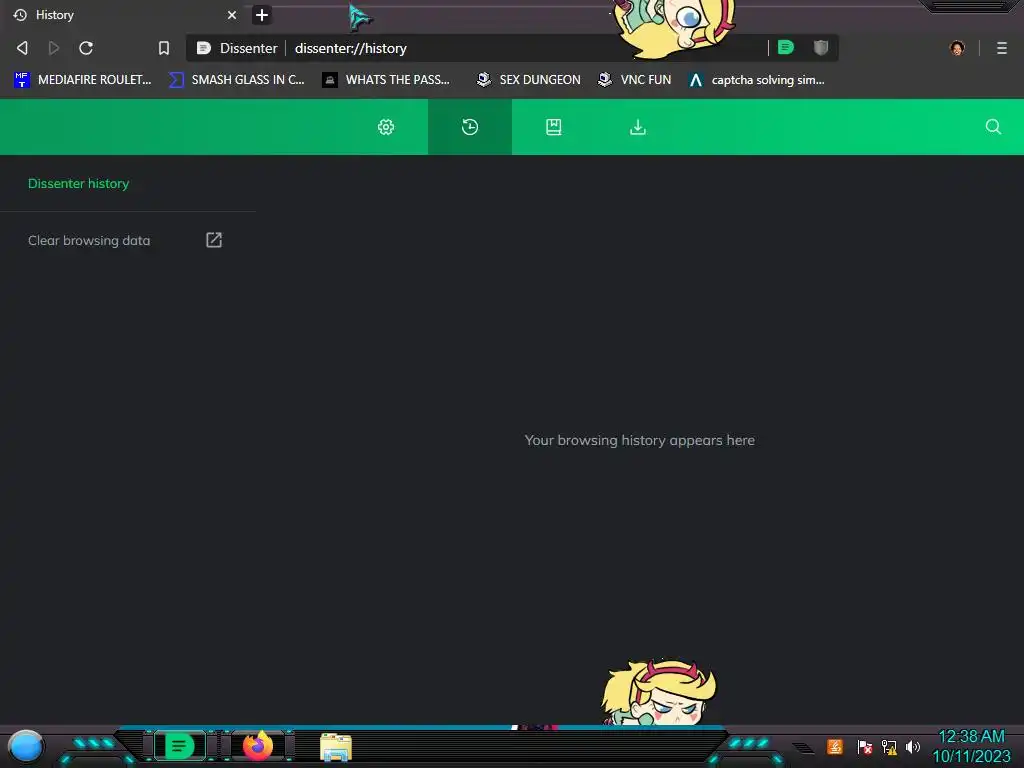Image resolution: width=1024 pixels, height=768 pixels.
Task: Open captcha solving sim... bookmark
Action: [756, 80]
